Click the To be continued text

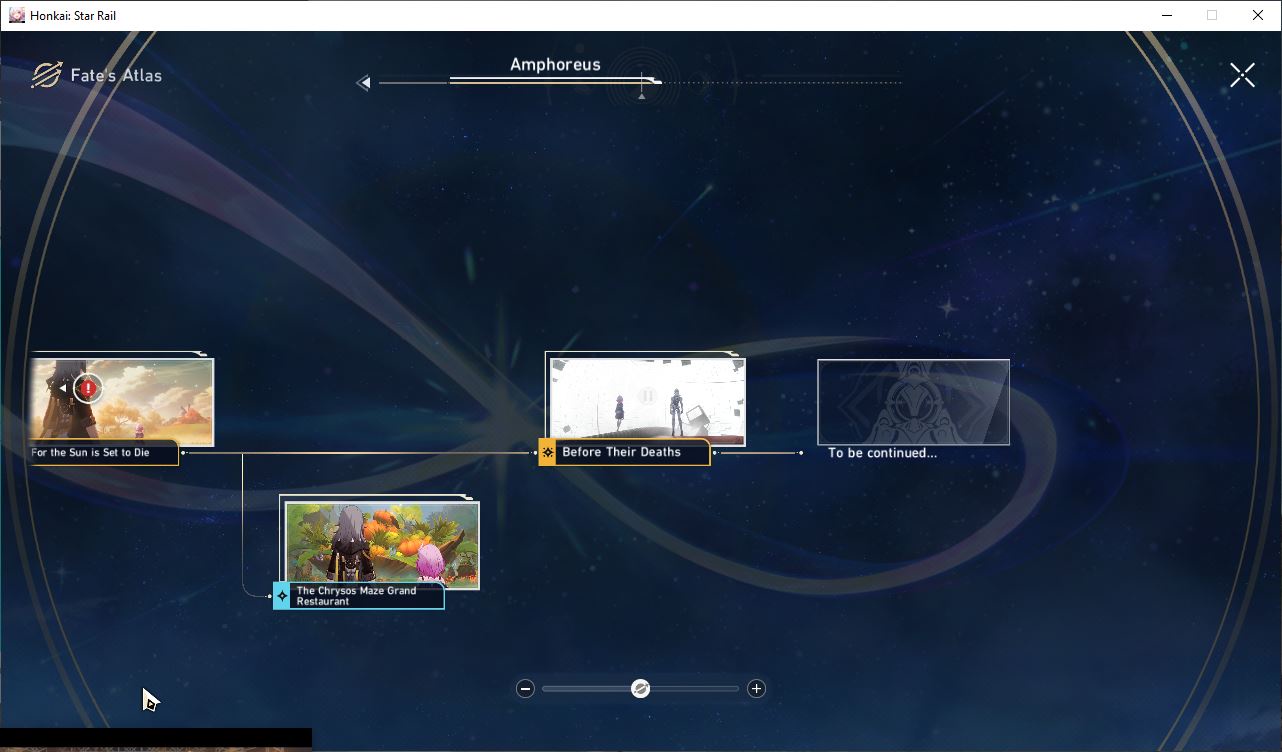point(883,453)
